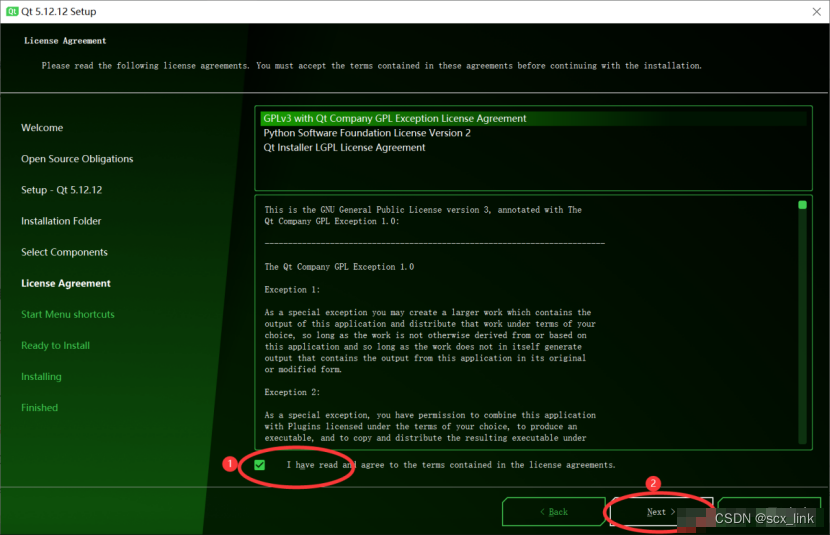Viewport: 830px width, 535px height.
Task: Click 'The Qt Company GPL Exception 1.0' line
Action: [339, 267]
